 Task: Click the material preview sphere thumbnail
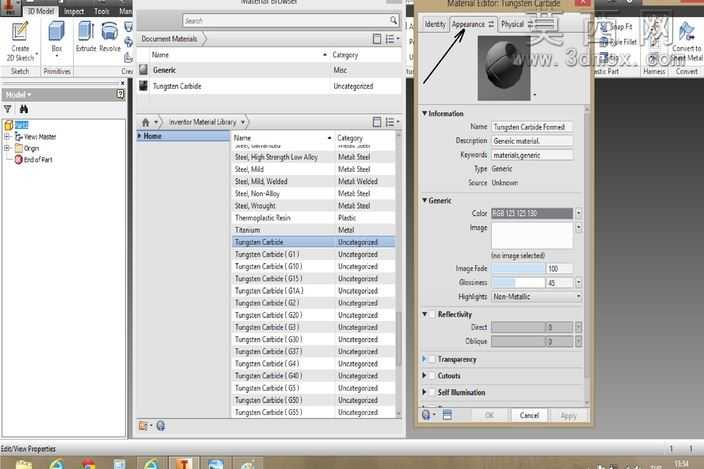pyautogui.click(x=504, y=68)
